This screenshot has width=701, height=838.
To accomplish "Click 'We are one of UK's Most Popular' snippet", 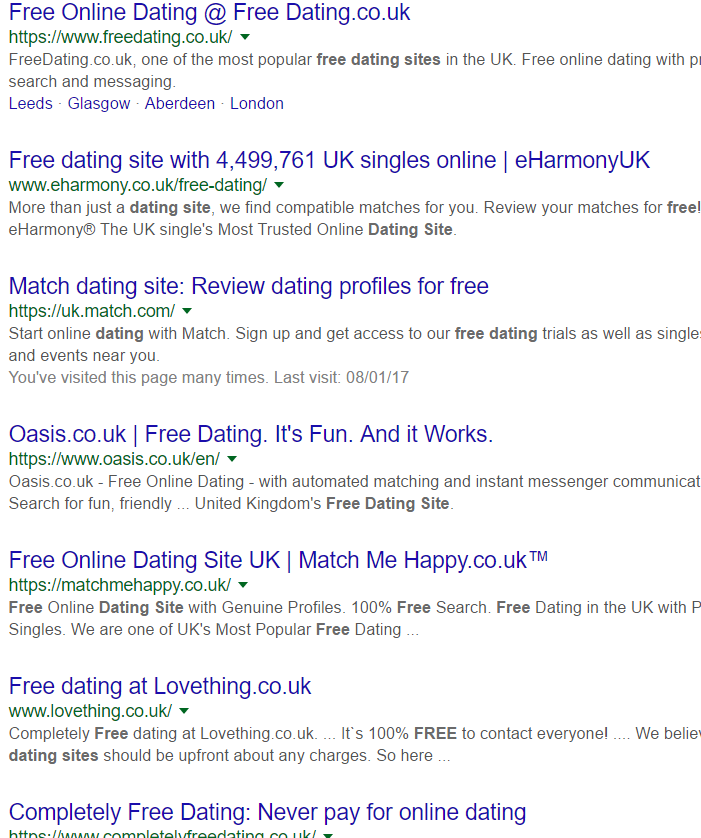I will tap(191, 630).
